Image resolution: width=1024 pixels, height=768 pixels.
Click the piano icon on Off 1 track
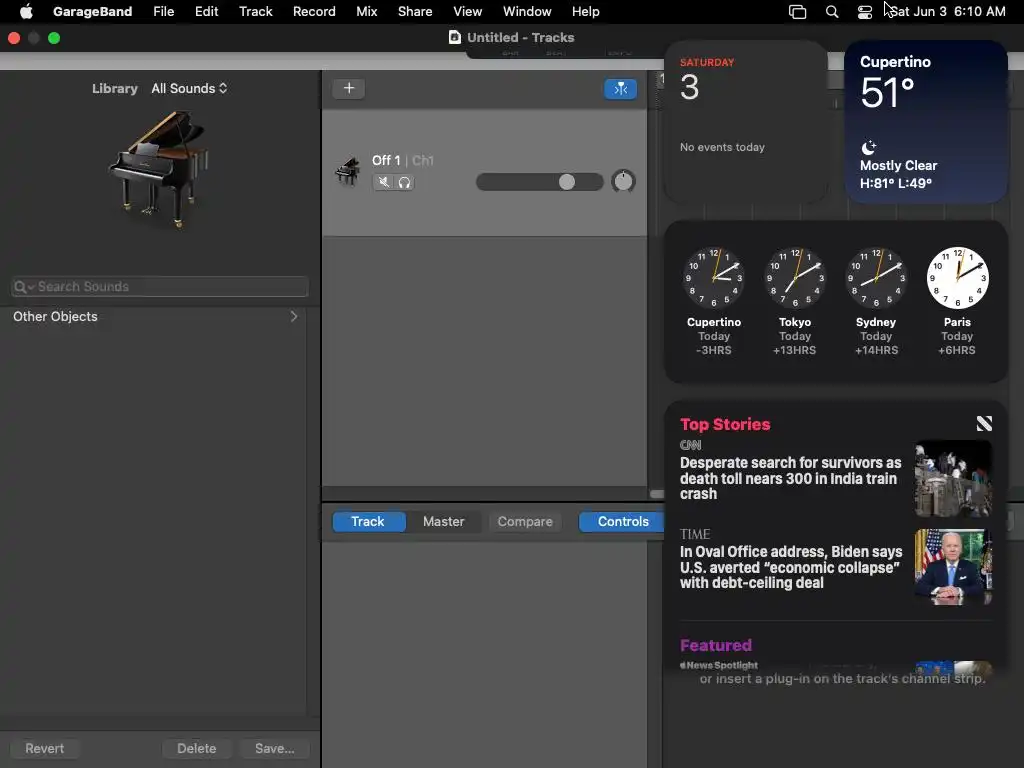(x=347, y=171)
